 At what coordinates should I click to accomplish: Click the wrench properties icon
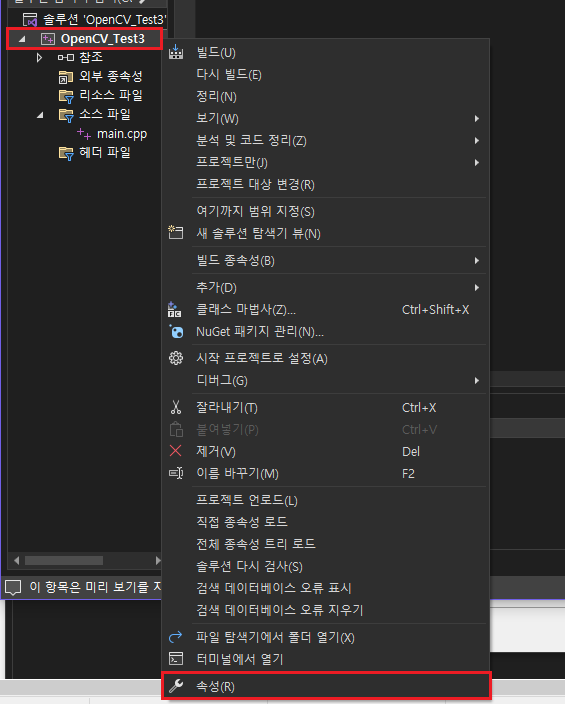tap(176, 686)
